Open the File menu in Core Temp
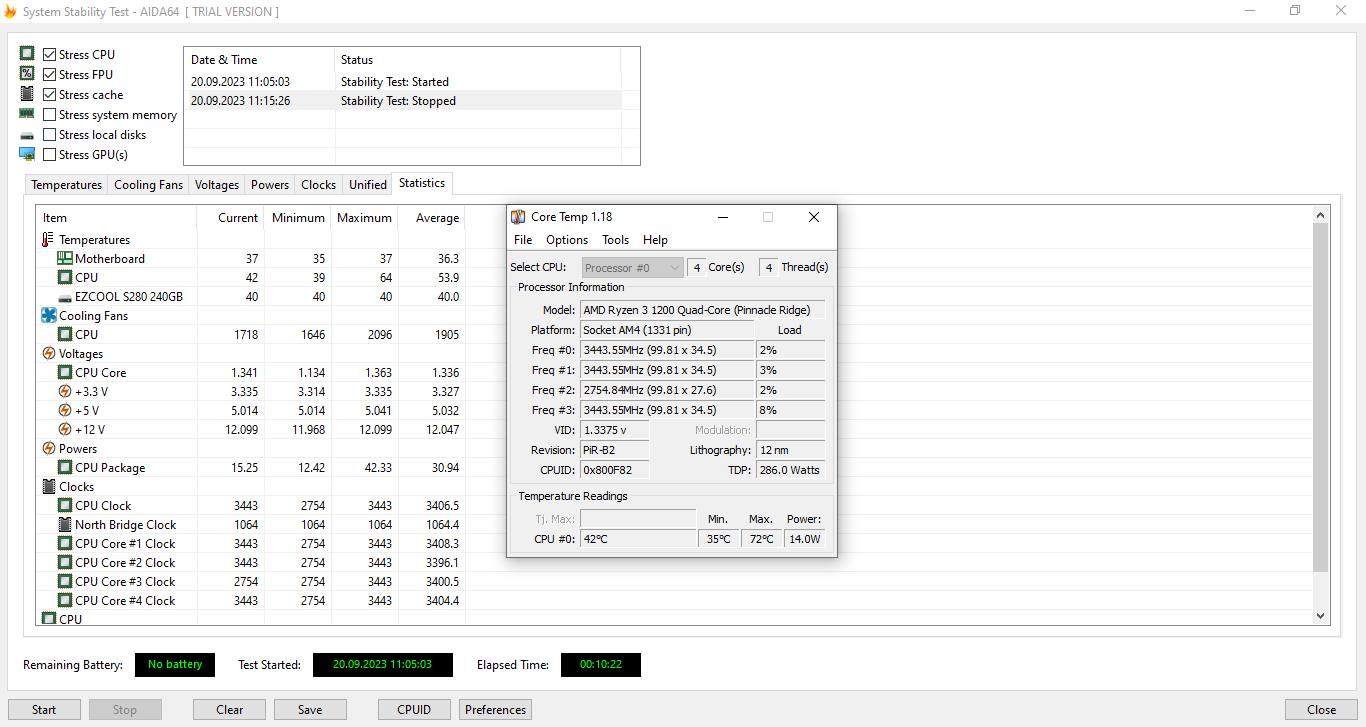This screenshot has height=727, width=1366. pos(523,240)
